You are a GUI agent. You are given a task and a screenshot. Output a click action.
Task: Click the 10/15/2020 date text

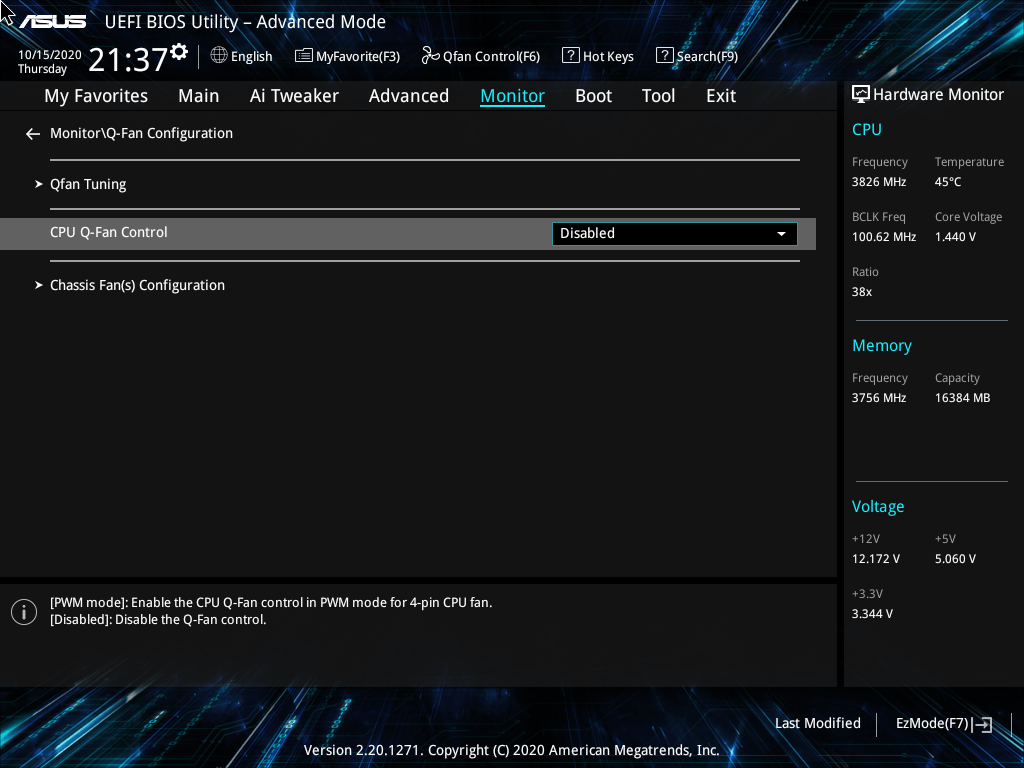click(x=50, y=55)
